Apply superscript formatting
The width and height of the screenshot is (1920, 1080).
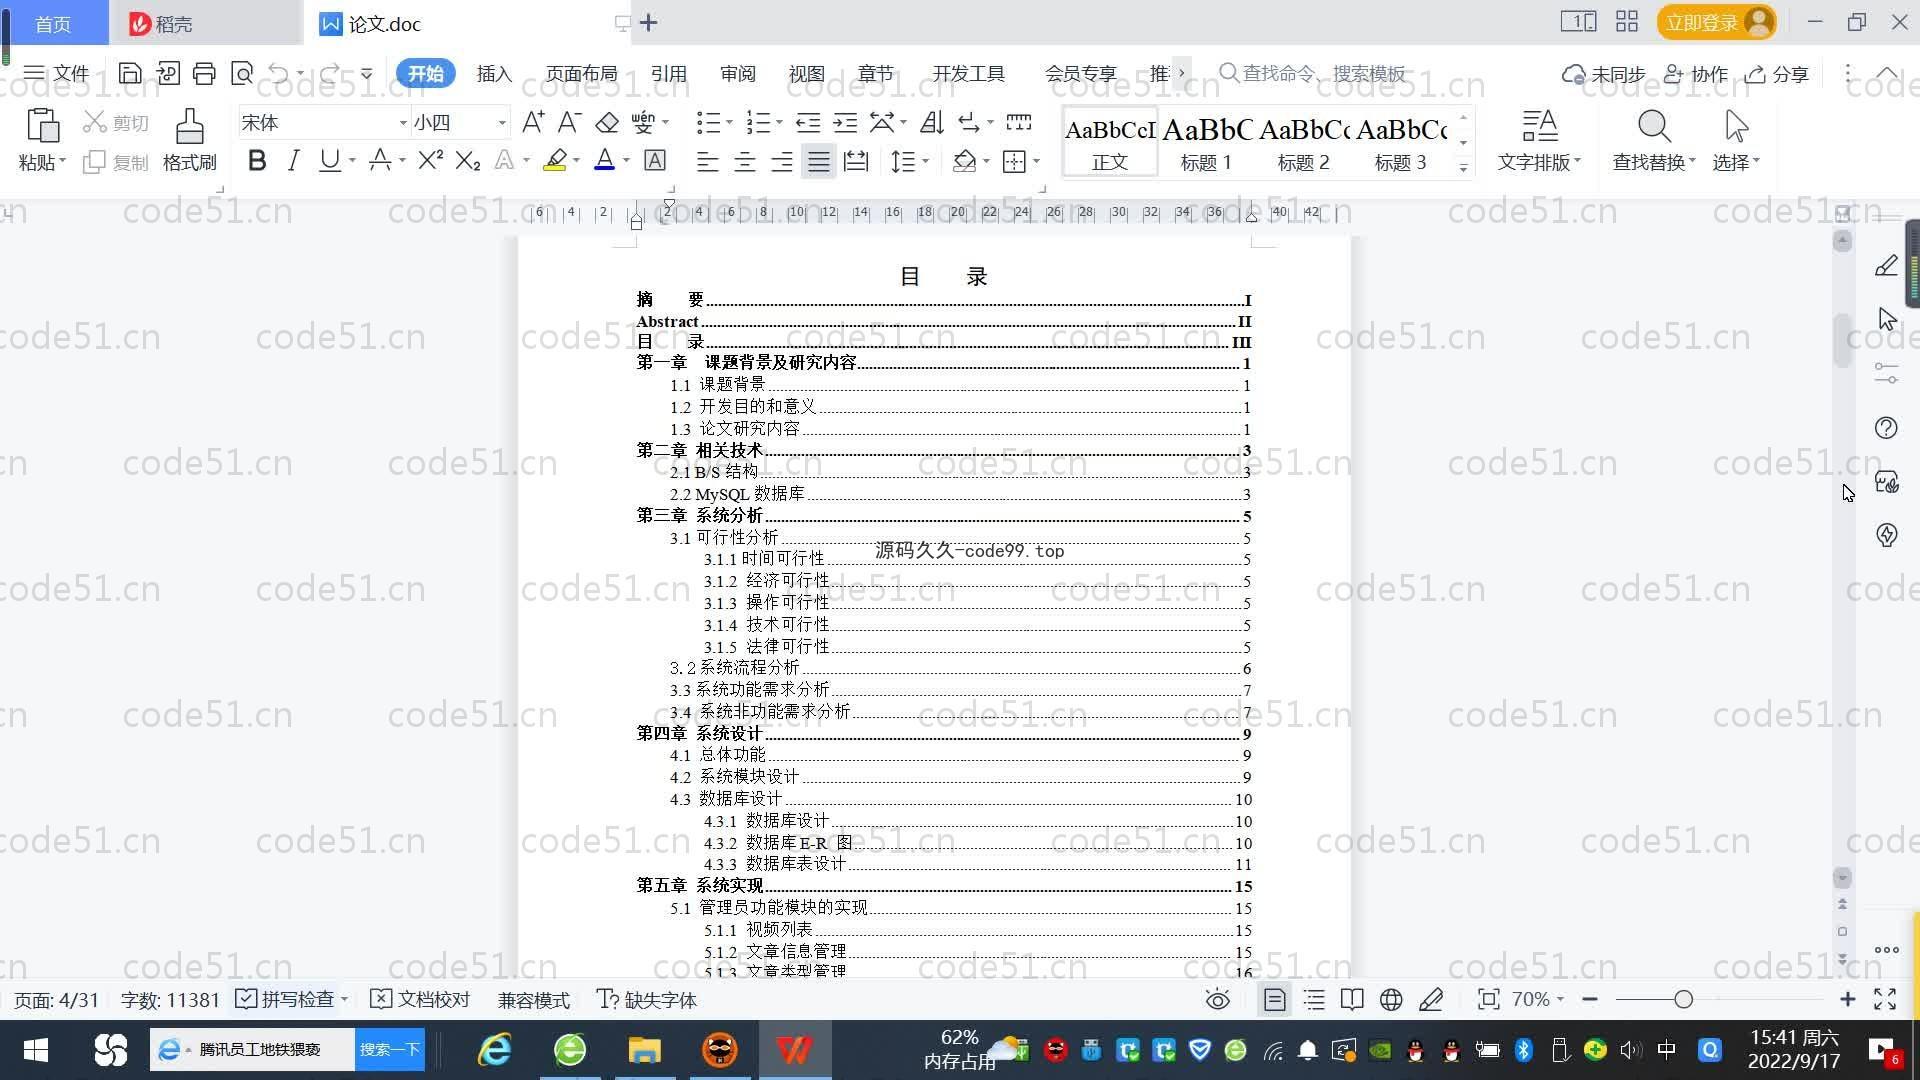pyautogui.click(x=430, y=161)
